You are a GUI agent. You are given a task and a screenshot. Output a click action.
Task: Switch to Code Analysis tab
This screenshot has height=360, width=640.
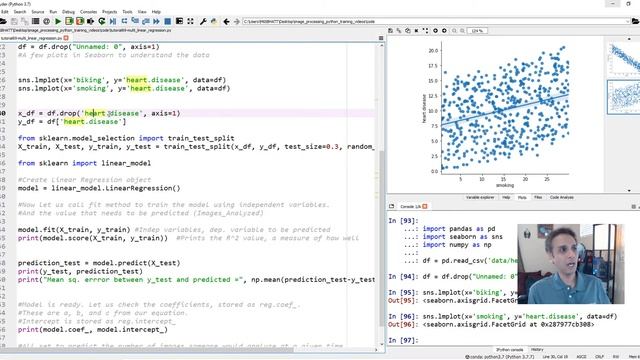(562, 197)
